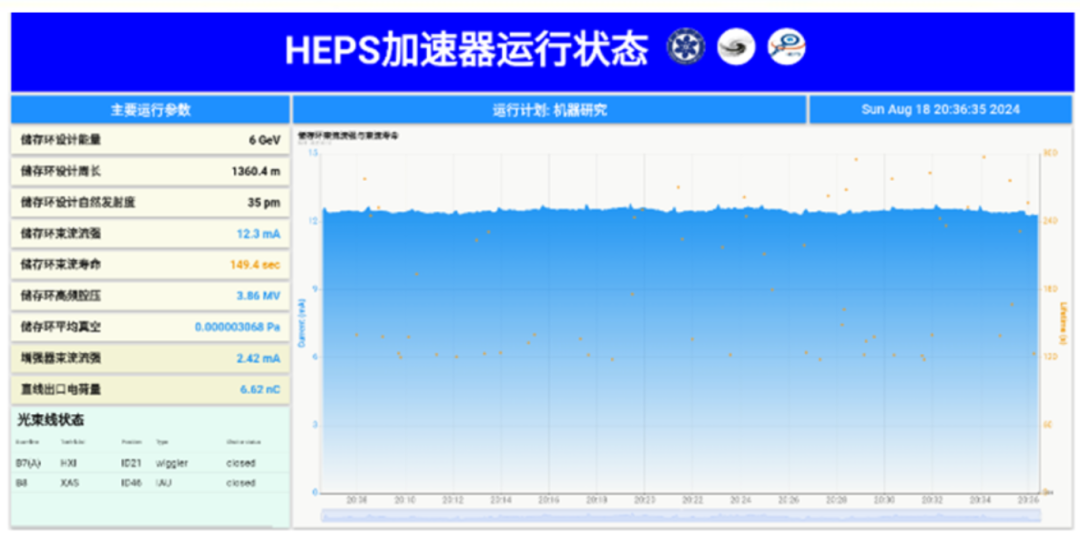The image size is (1080, 535).
Task: Select the 运行计划: 机器研究 header
Action: tap(549, 110)
